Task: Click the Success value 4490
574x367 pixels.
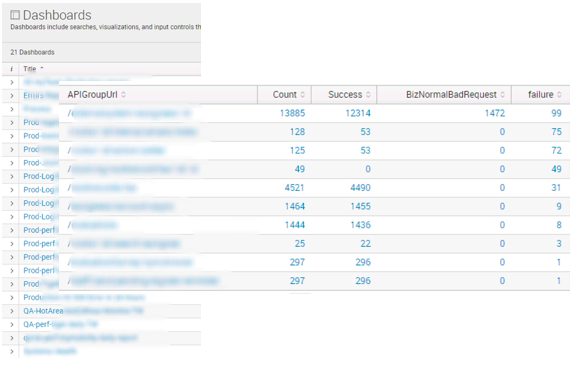Action: tap(361, 188)
